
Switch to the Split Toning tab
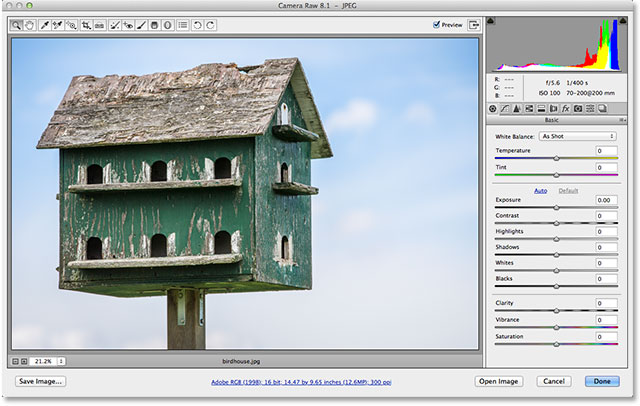click(x=541, y=109)
